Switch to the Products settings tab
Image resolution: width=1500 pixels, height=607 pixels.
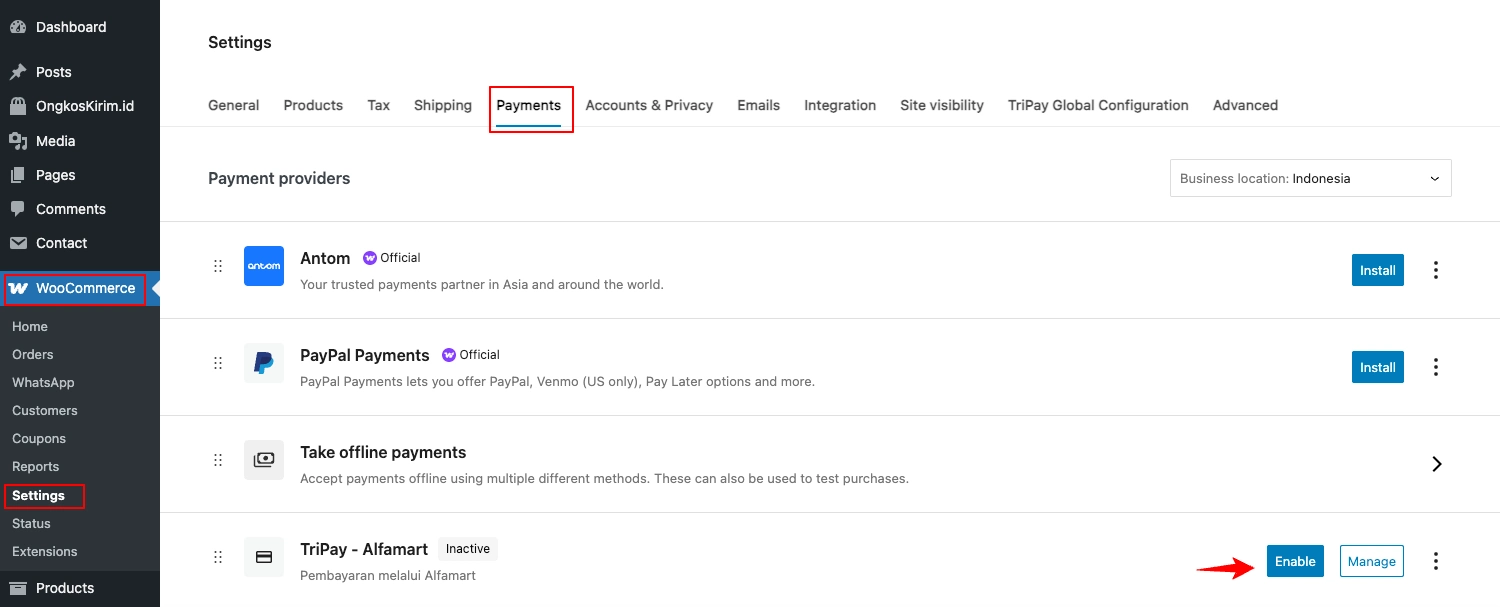tap(313, 105)
